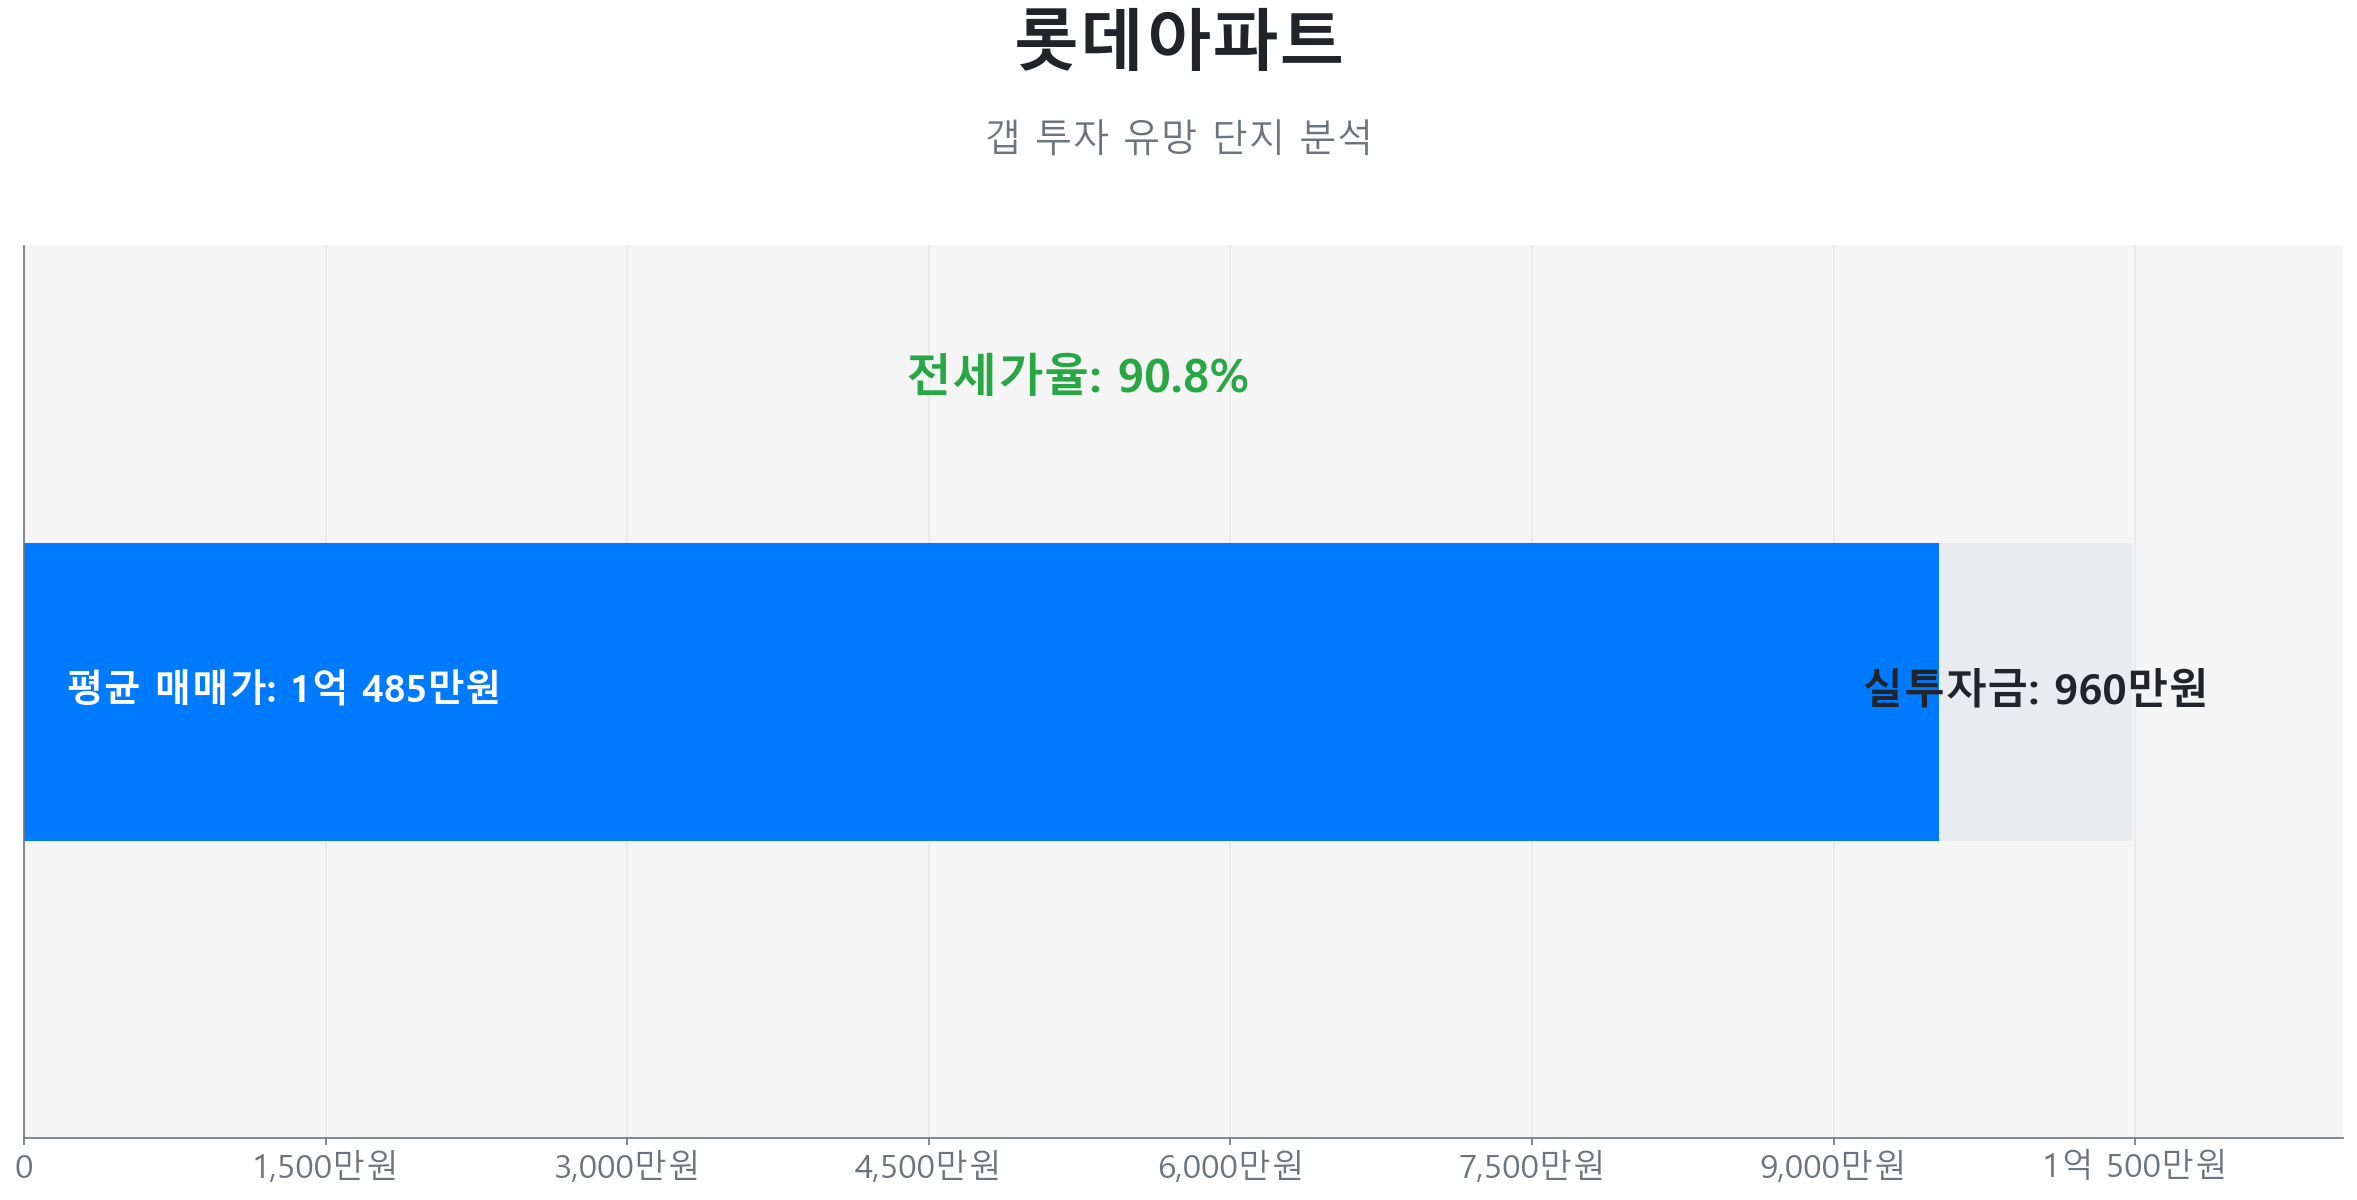Click the 6,000만원 axis tick label
Screen dimensions: 2357x1200
click(1230, 1166)
